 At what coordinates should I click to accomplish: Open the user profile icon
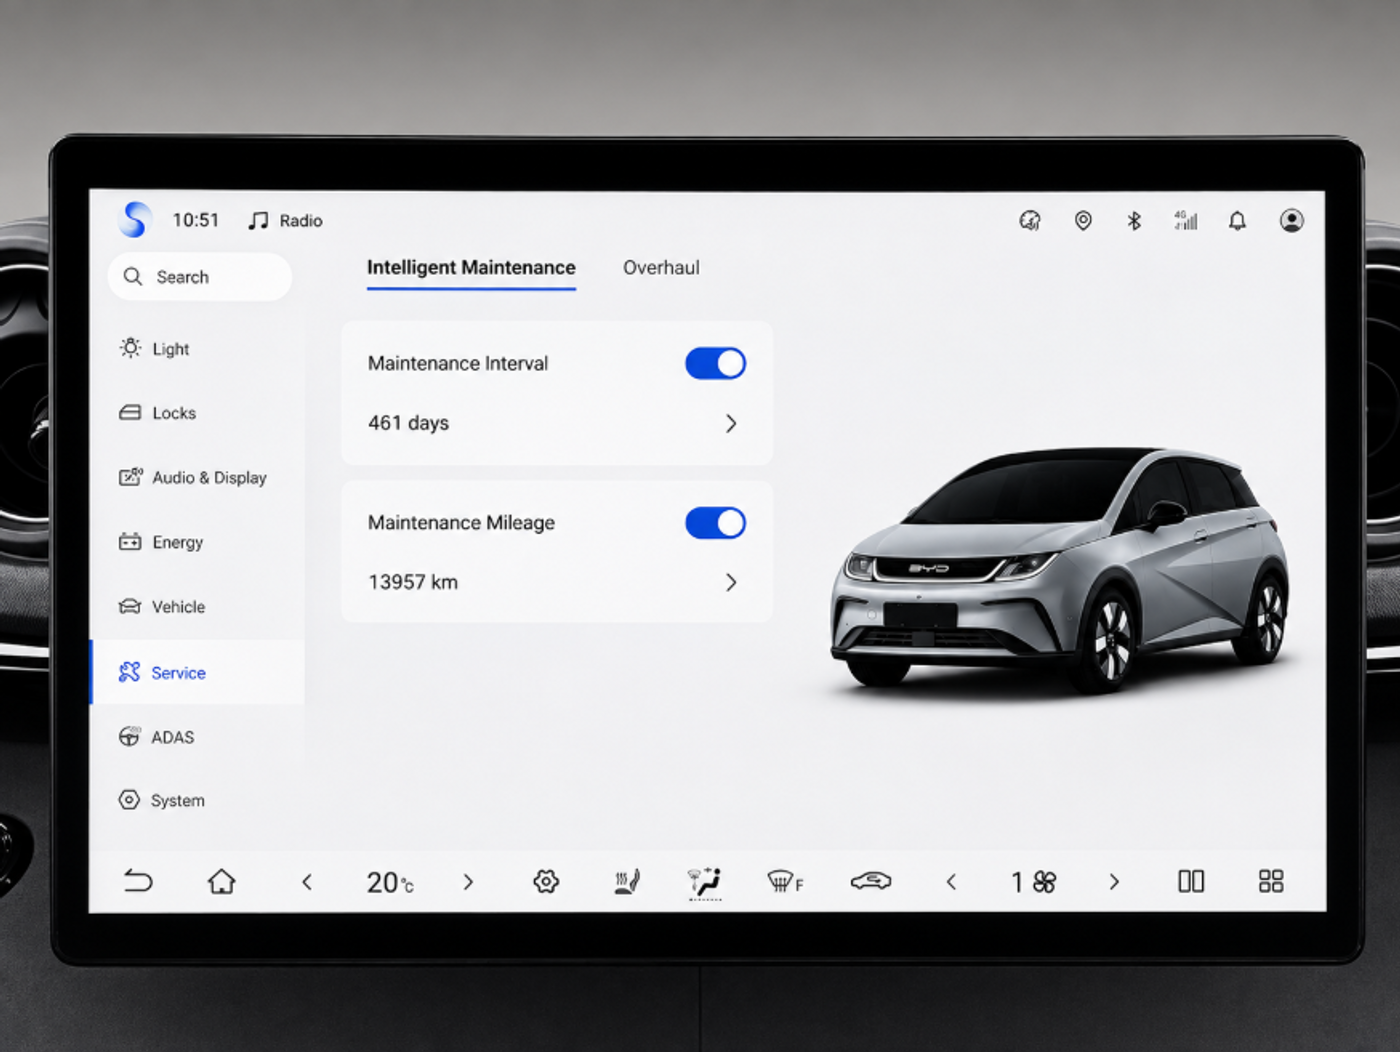coord(1292,220)
